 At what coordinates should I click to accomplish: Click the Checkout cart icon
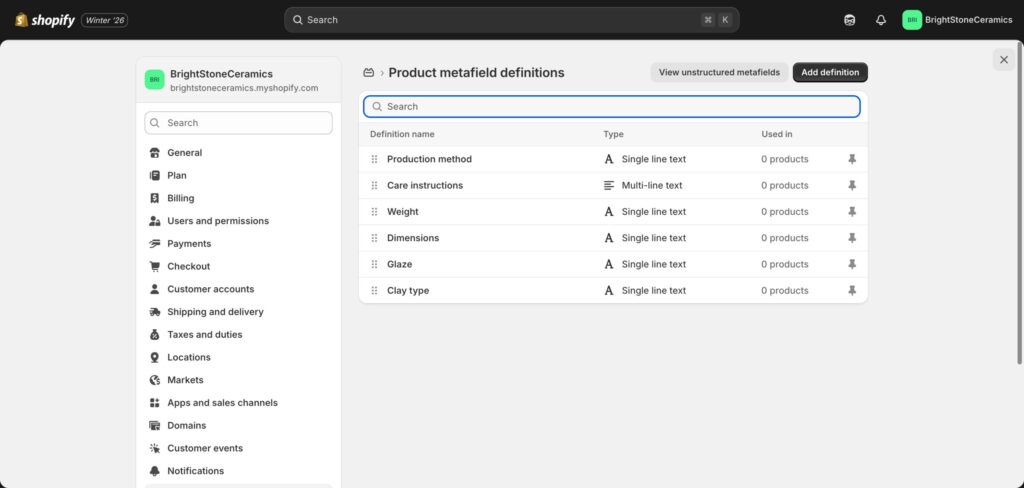click(x=155, y=267)
